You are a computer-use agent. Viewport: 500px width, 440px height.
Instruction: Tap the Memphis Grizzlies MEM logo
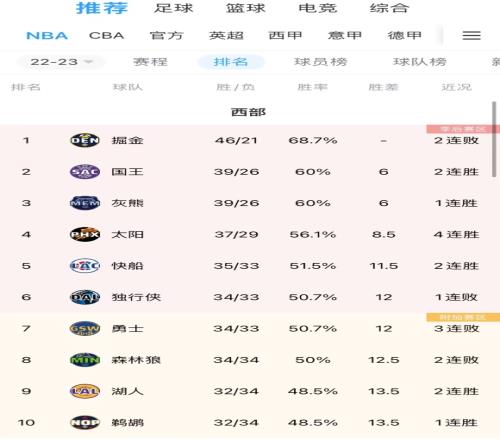click(x=85, y=203)
